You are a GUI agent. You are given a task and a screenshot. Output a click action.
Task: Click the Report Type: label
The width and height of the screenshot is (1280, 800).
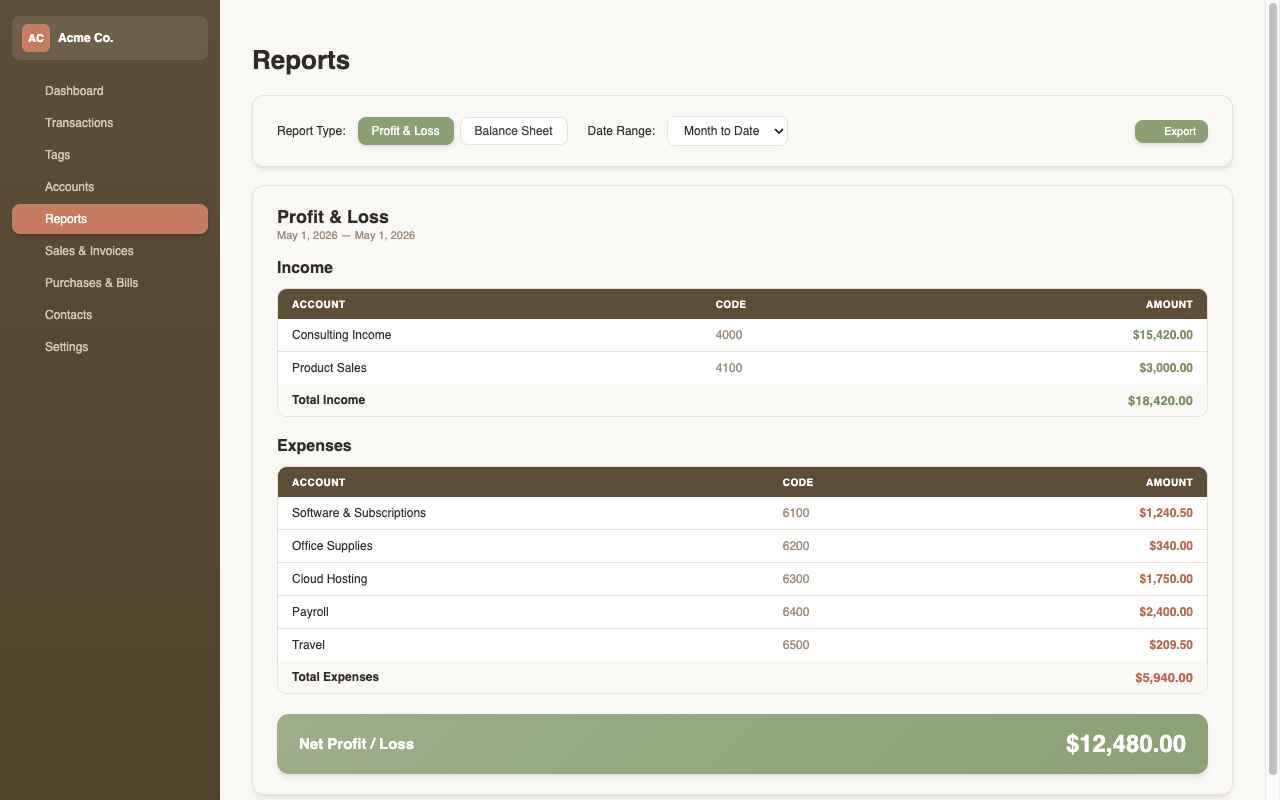coord(311,131)
